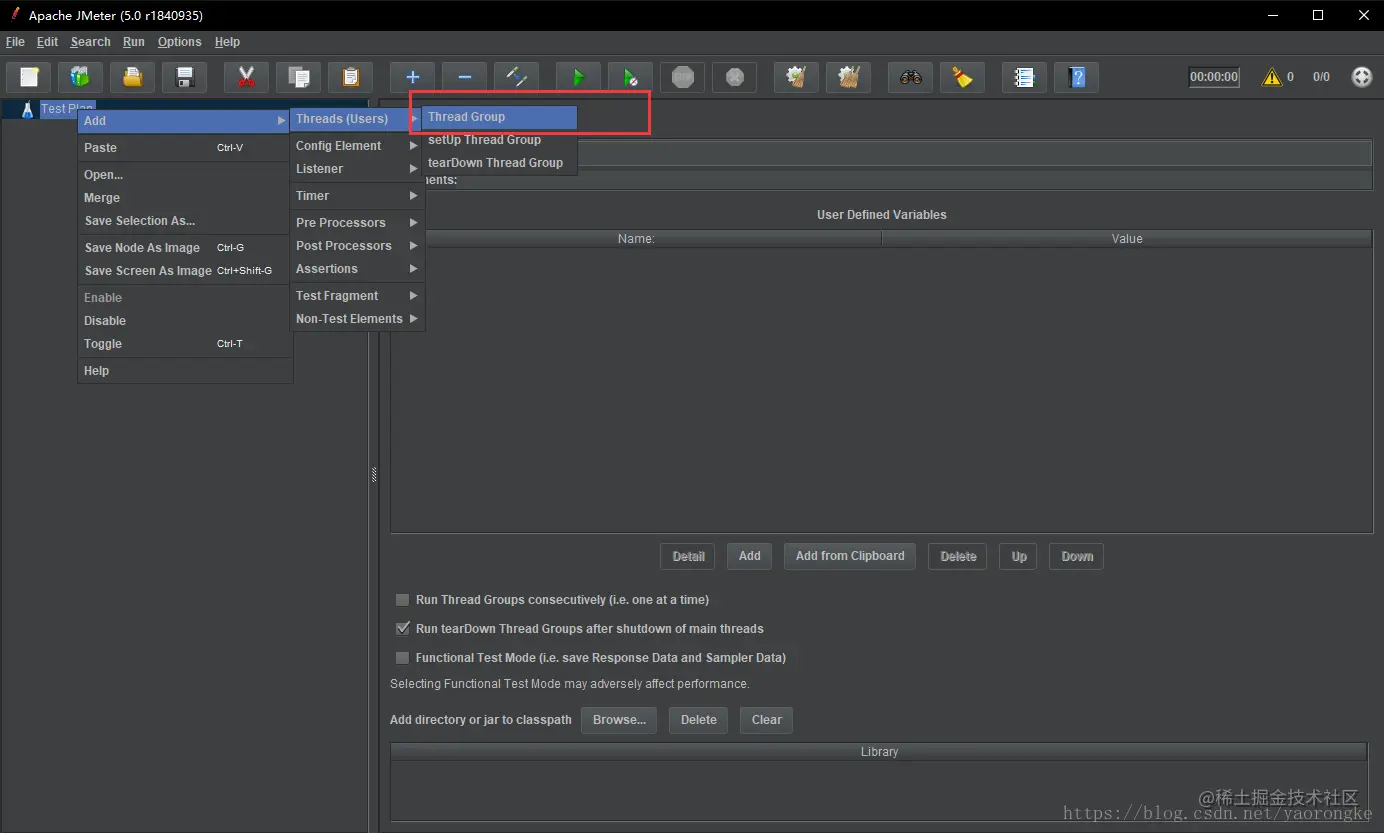Viewport: 1384px width, 833px height.
Task: Open the Function Helper list icon
Action: 1024,77
